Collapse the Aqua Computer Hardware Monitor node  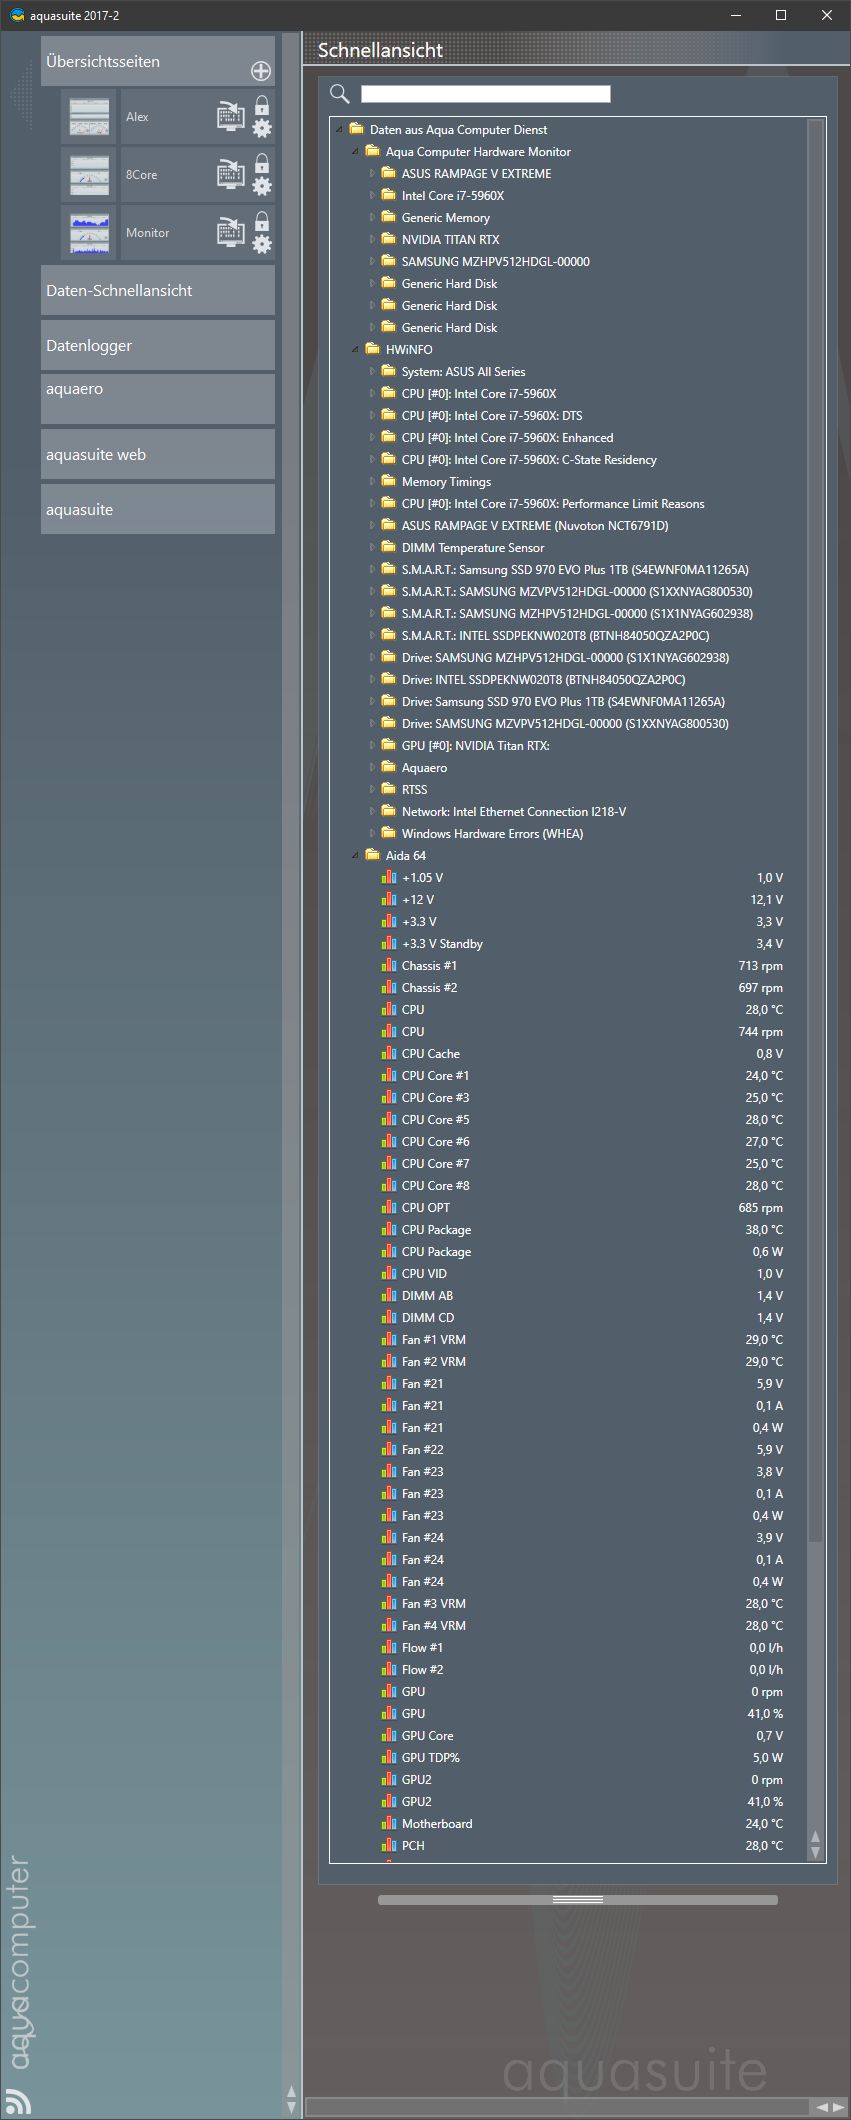coord(355,151)
